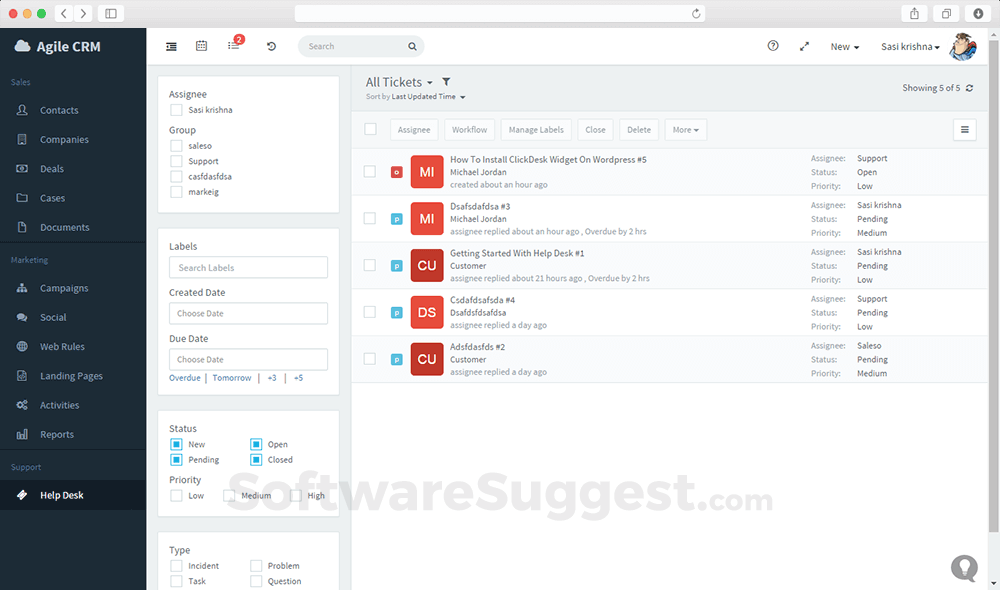Check the Sasi krishna assignee checkbox
Viewport: 1000px width, 590px height.
(x=176, y=110)
